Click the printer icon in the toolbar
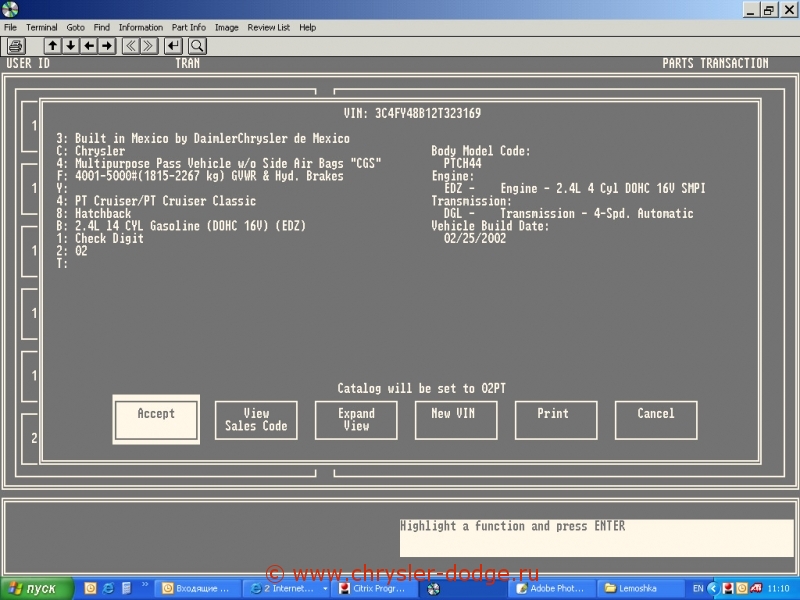Screen dimensions: 800x600 click(16, 46)
